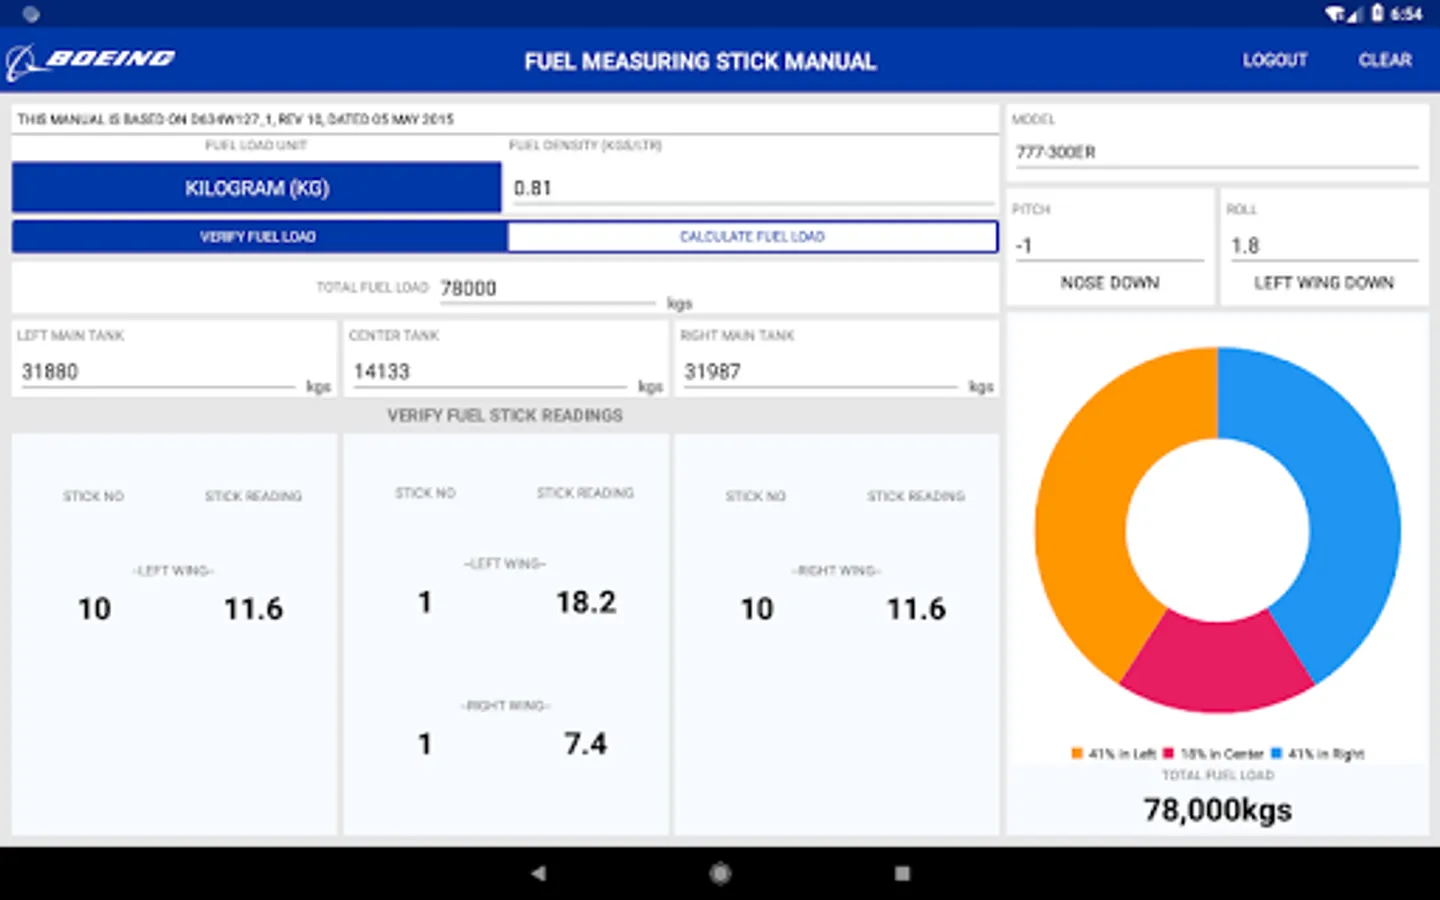
Task: Click the pink center tank chart segment
Action: 1217,663
